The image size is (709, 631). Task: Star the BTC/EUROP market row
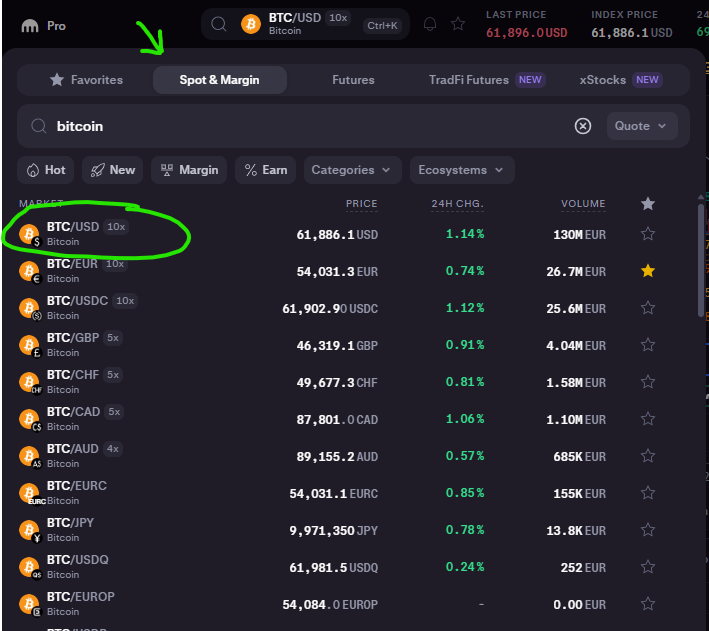coord(648,604)
